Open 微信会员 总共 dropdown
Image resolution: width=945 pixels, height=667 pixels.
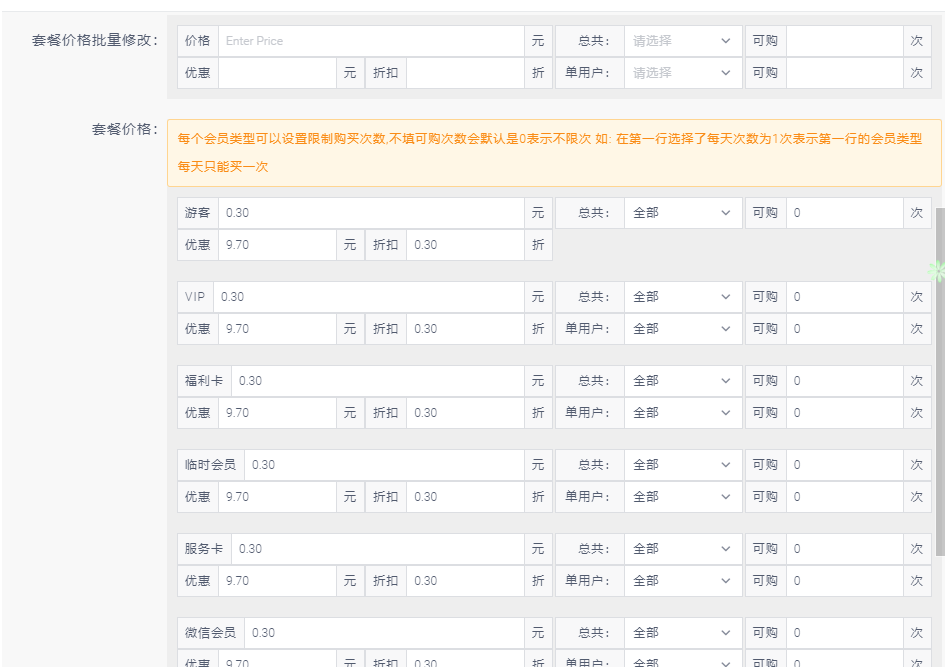tap(683, 633)
